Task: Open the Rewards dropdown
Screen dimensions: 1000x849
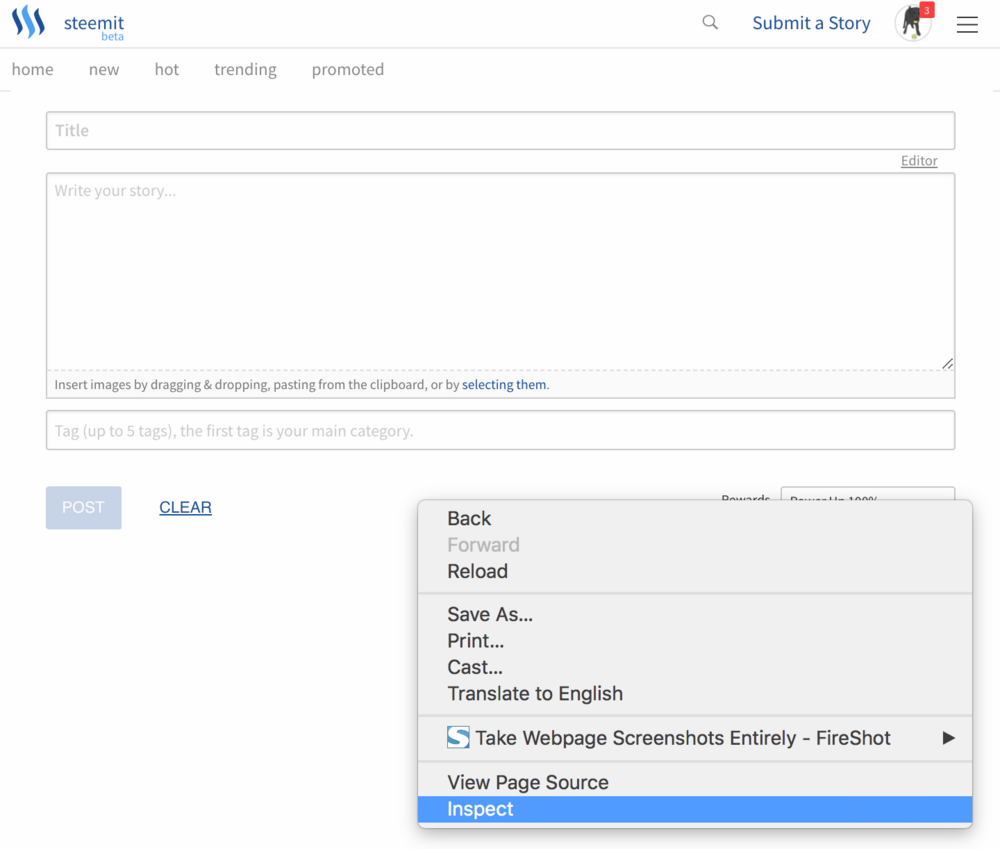Action: click(x=866, y=494)
